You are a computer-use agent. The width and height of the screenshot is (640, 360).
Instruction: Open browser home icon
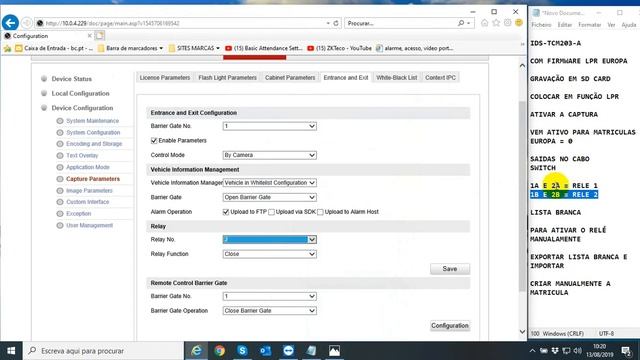(484, 23)
